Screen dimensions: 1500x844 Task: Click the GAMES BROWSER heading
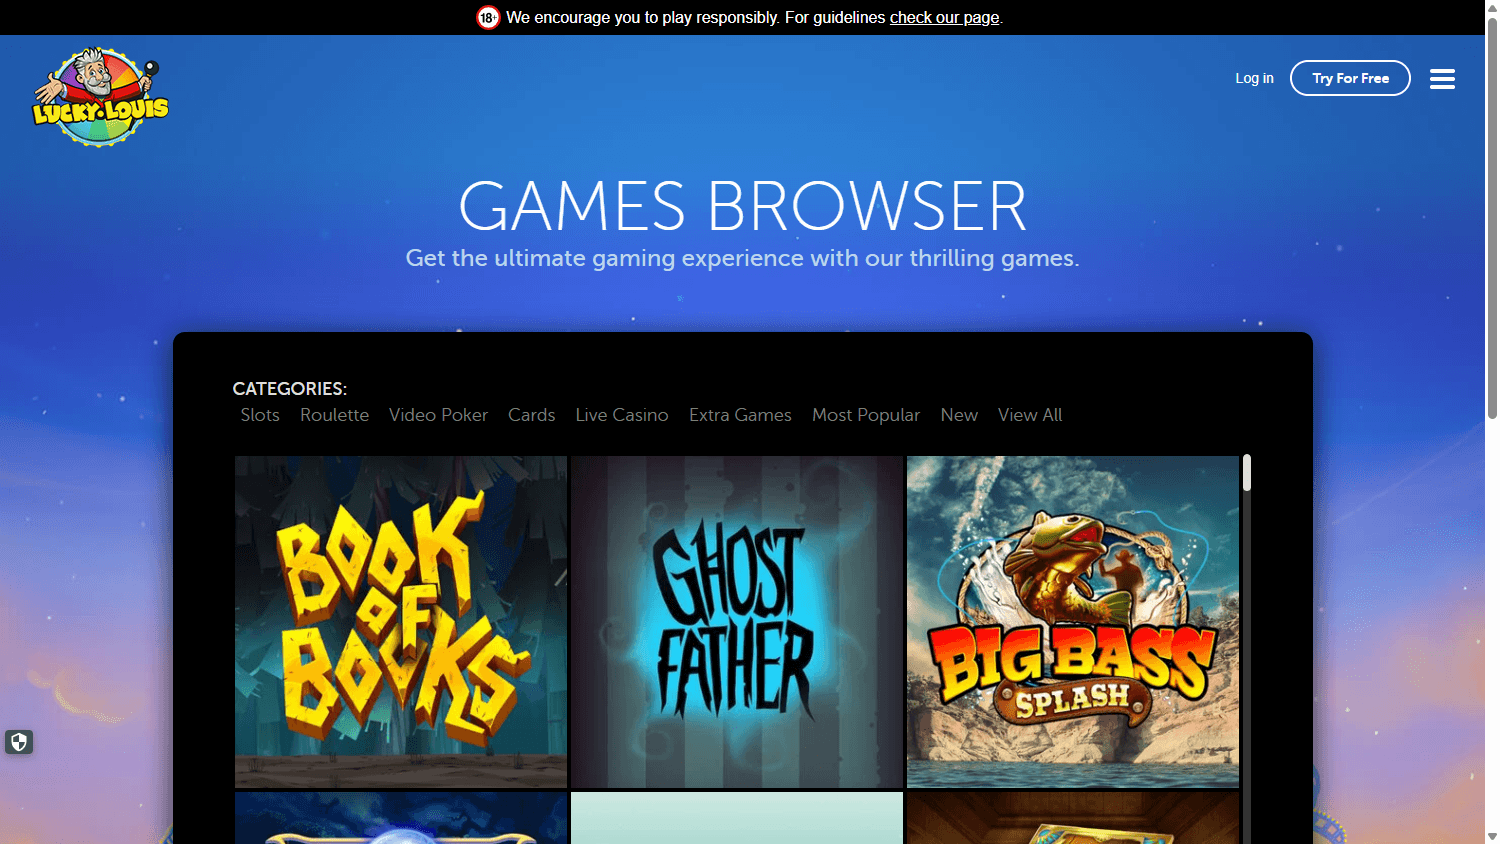(x=742, y=206)
